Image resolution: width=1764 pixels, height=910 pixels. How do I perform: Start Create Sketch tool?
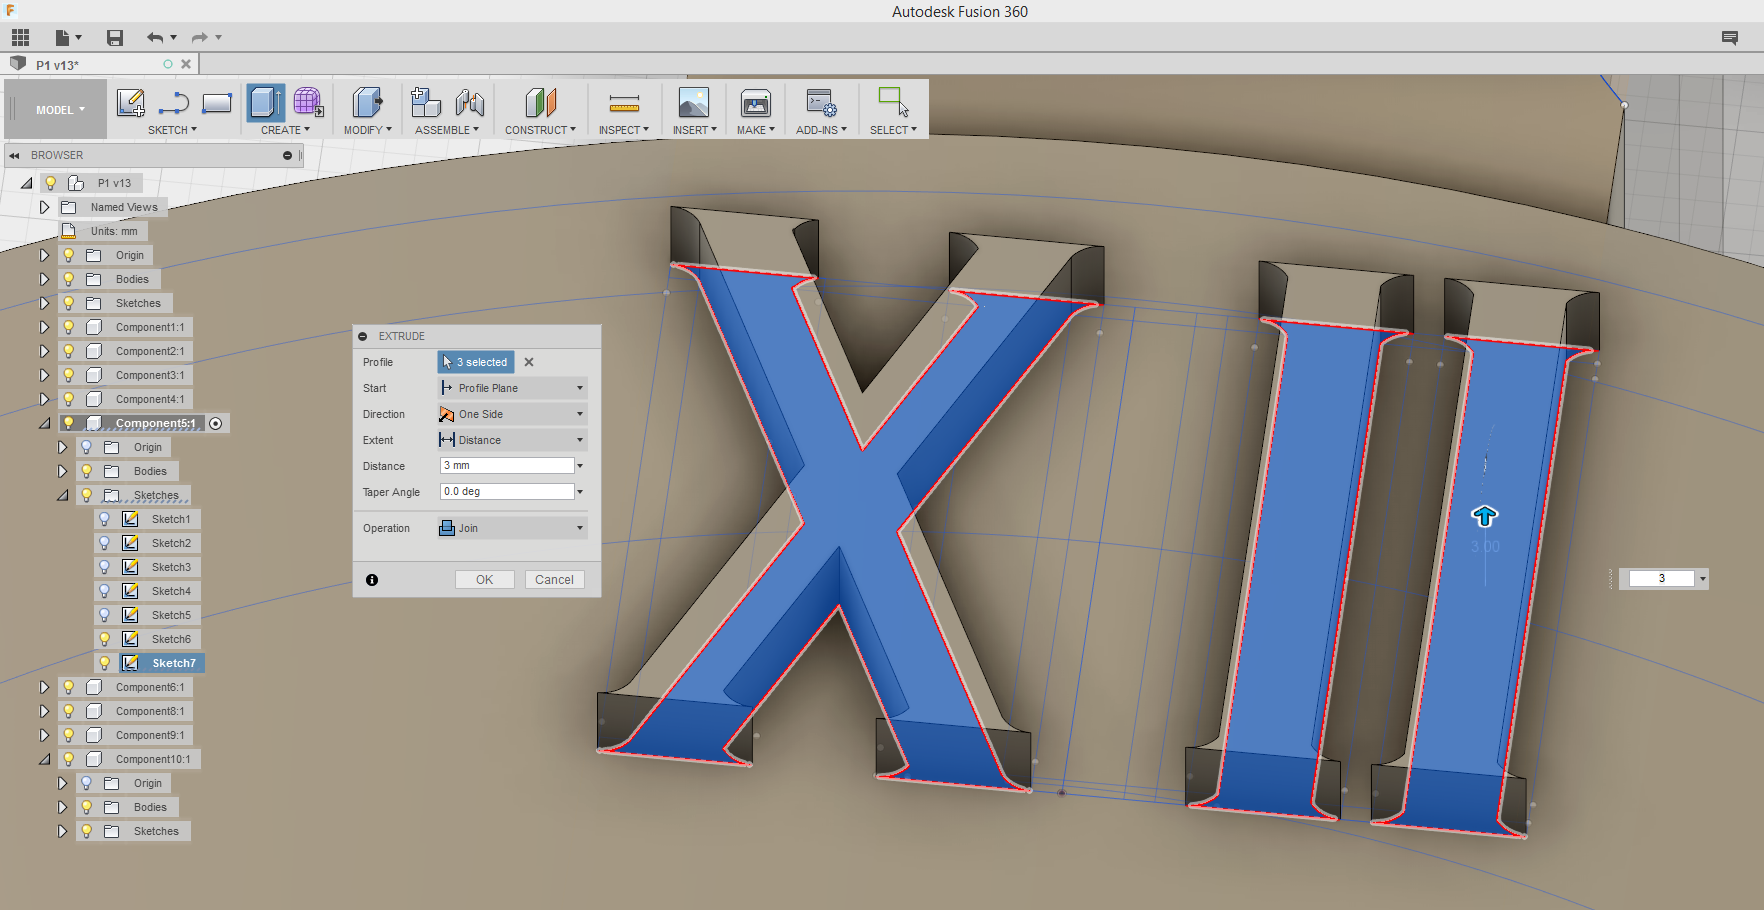click(x=131, y=102)
